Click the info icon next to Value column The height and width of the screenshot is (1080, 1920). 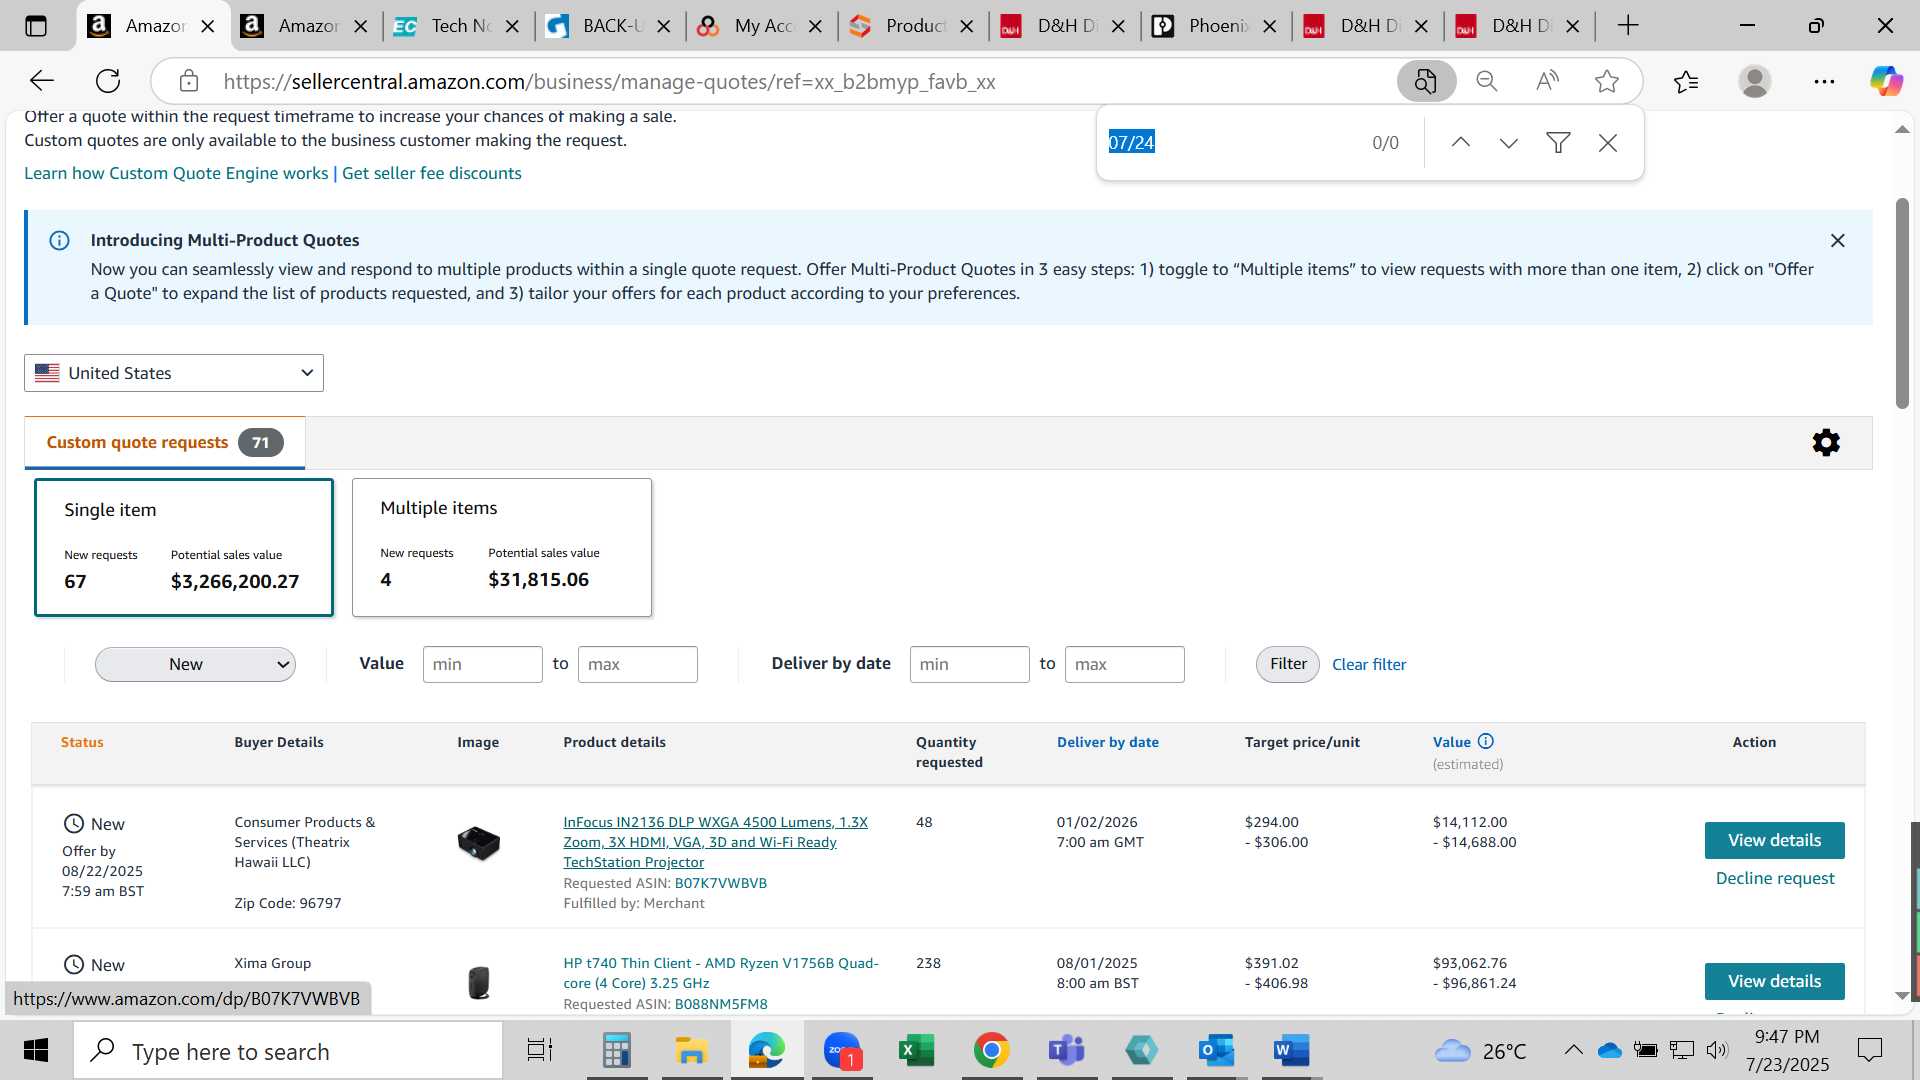[x=1486, y=741]
